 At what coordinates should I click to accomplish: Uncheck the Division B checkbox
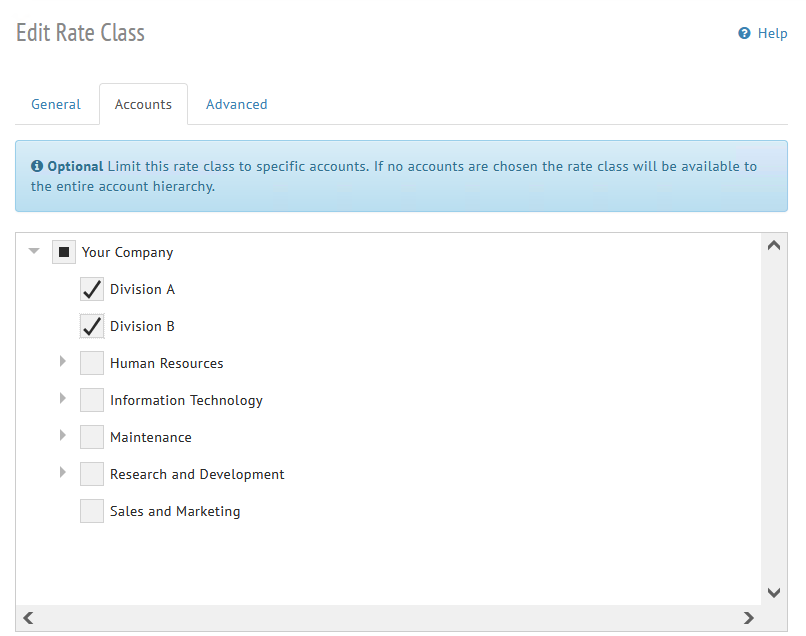(x=92, y=326)
